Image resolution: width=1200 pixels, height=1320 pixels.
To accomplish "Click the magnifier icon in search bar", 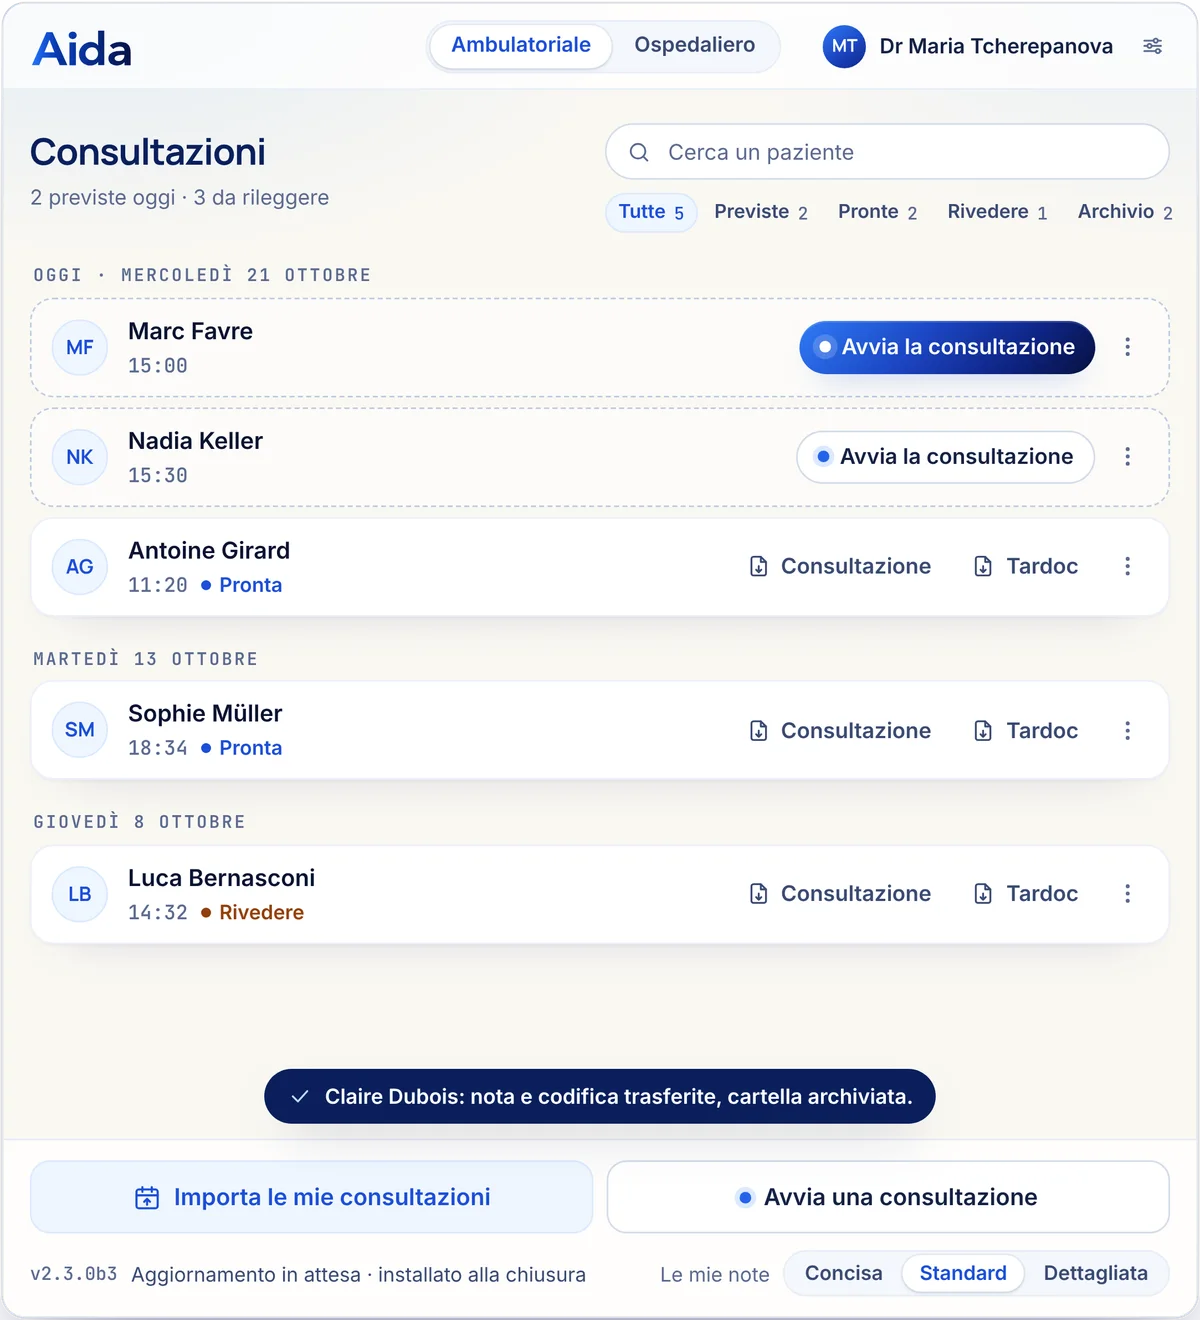I will (x=639, y=152).
